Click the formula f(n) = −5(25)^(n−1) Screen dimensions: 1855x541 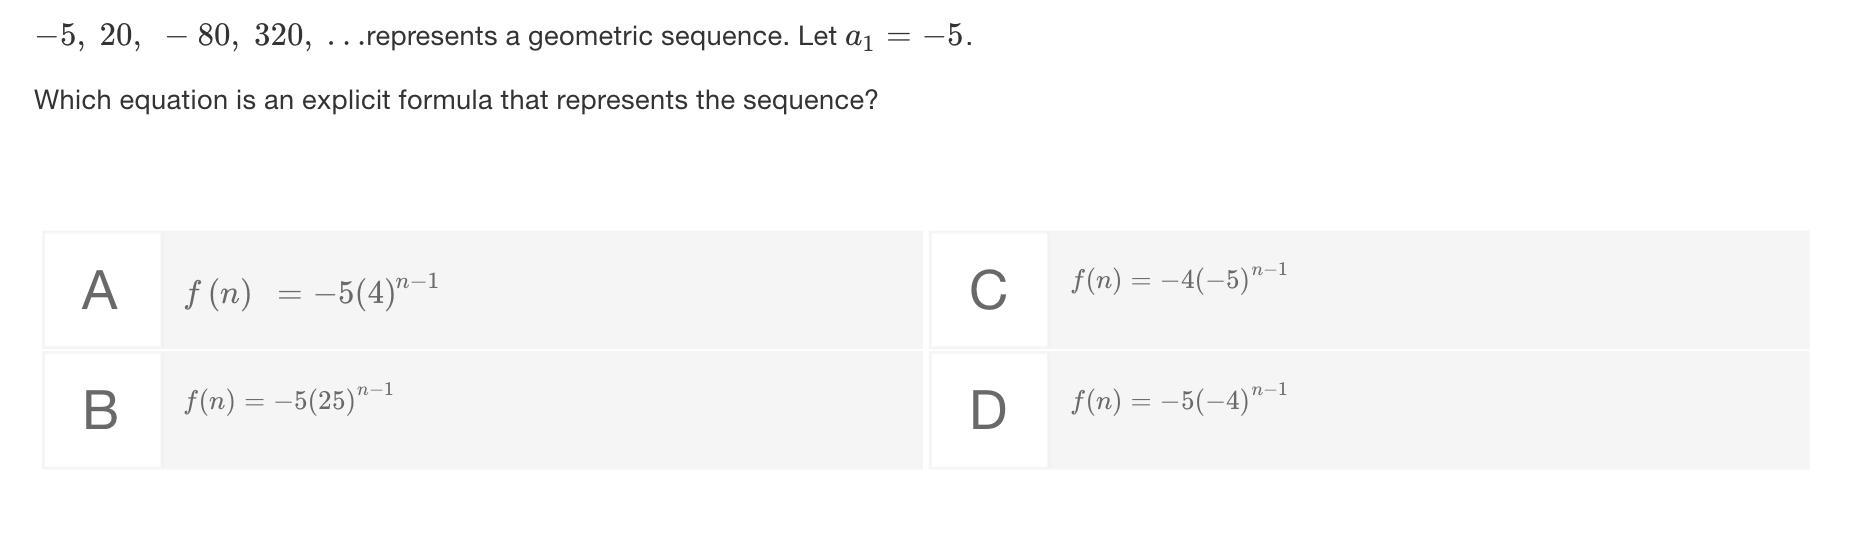[x=288, y=399]
